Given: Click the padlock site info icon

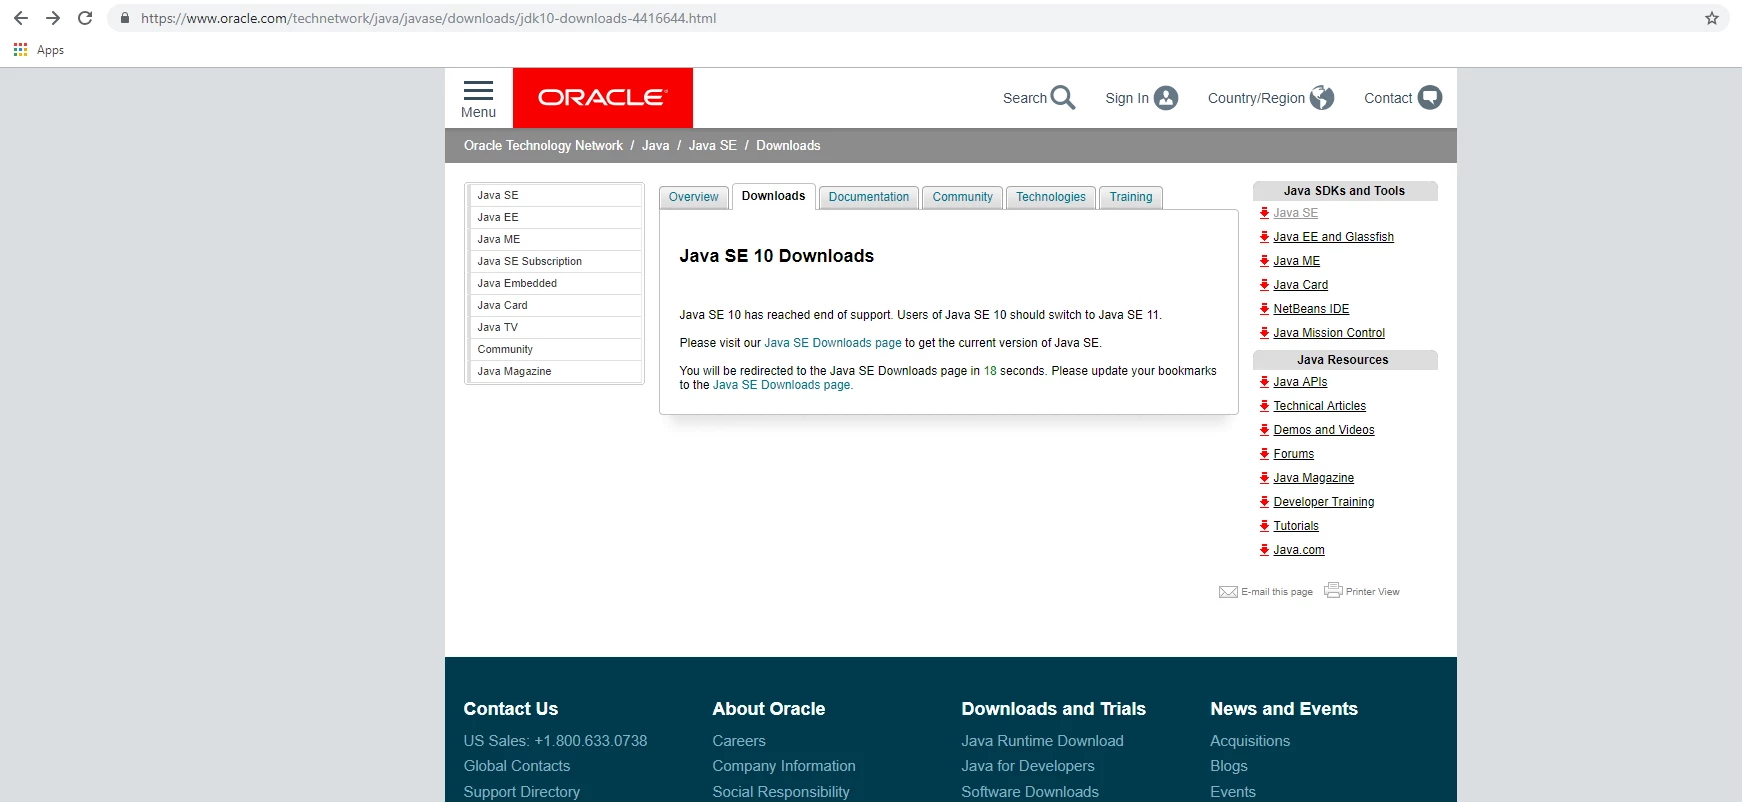Looking at the screenshot, I should click(x=125, y=18).
